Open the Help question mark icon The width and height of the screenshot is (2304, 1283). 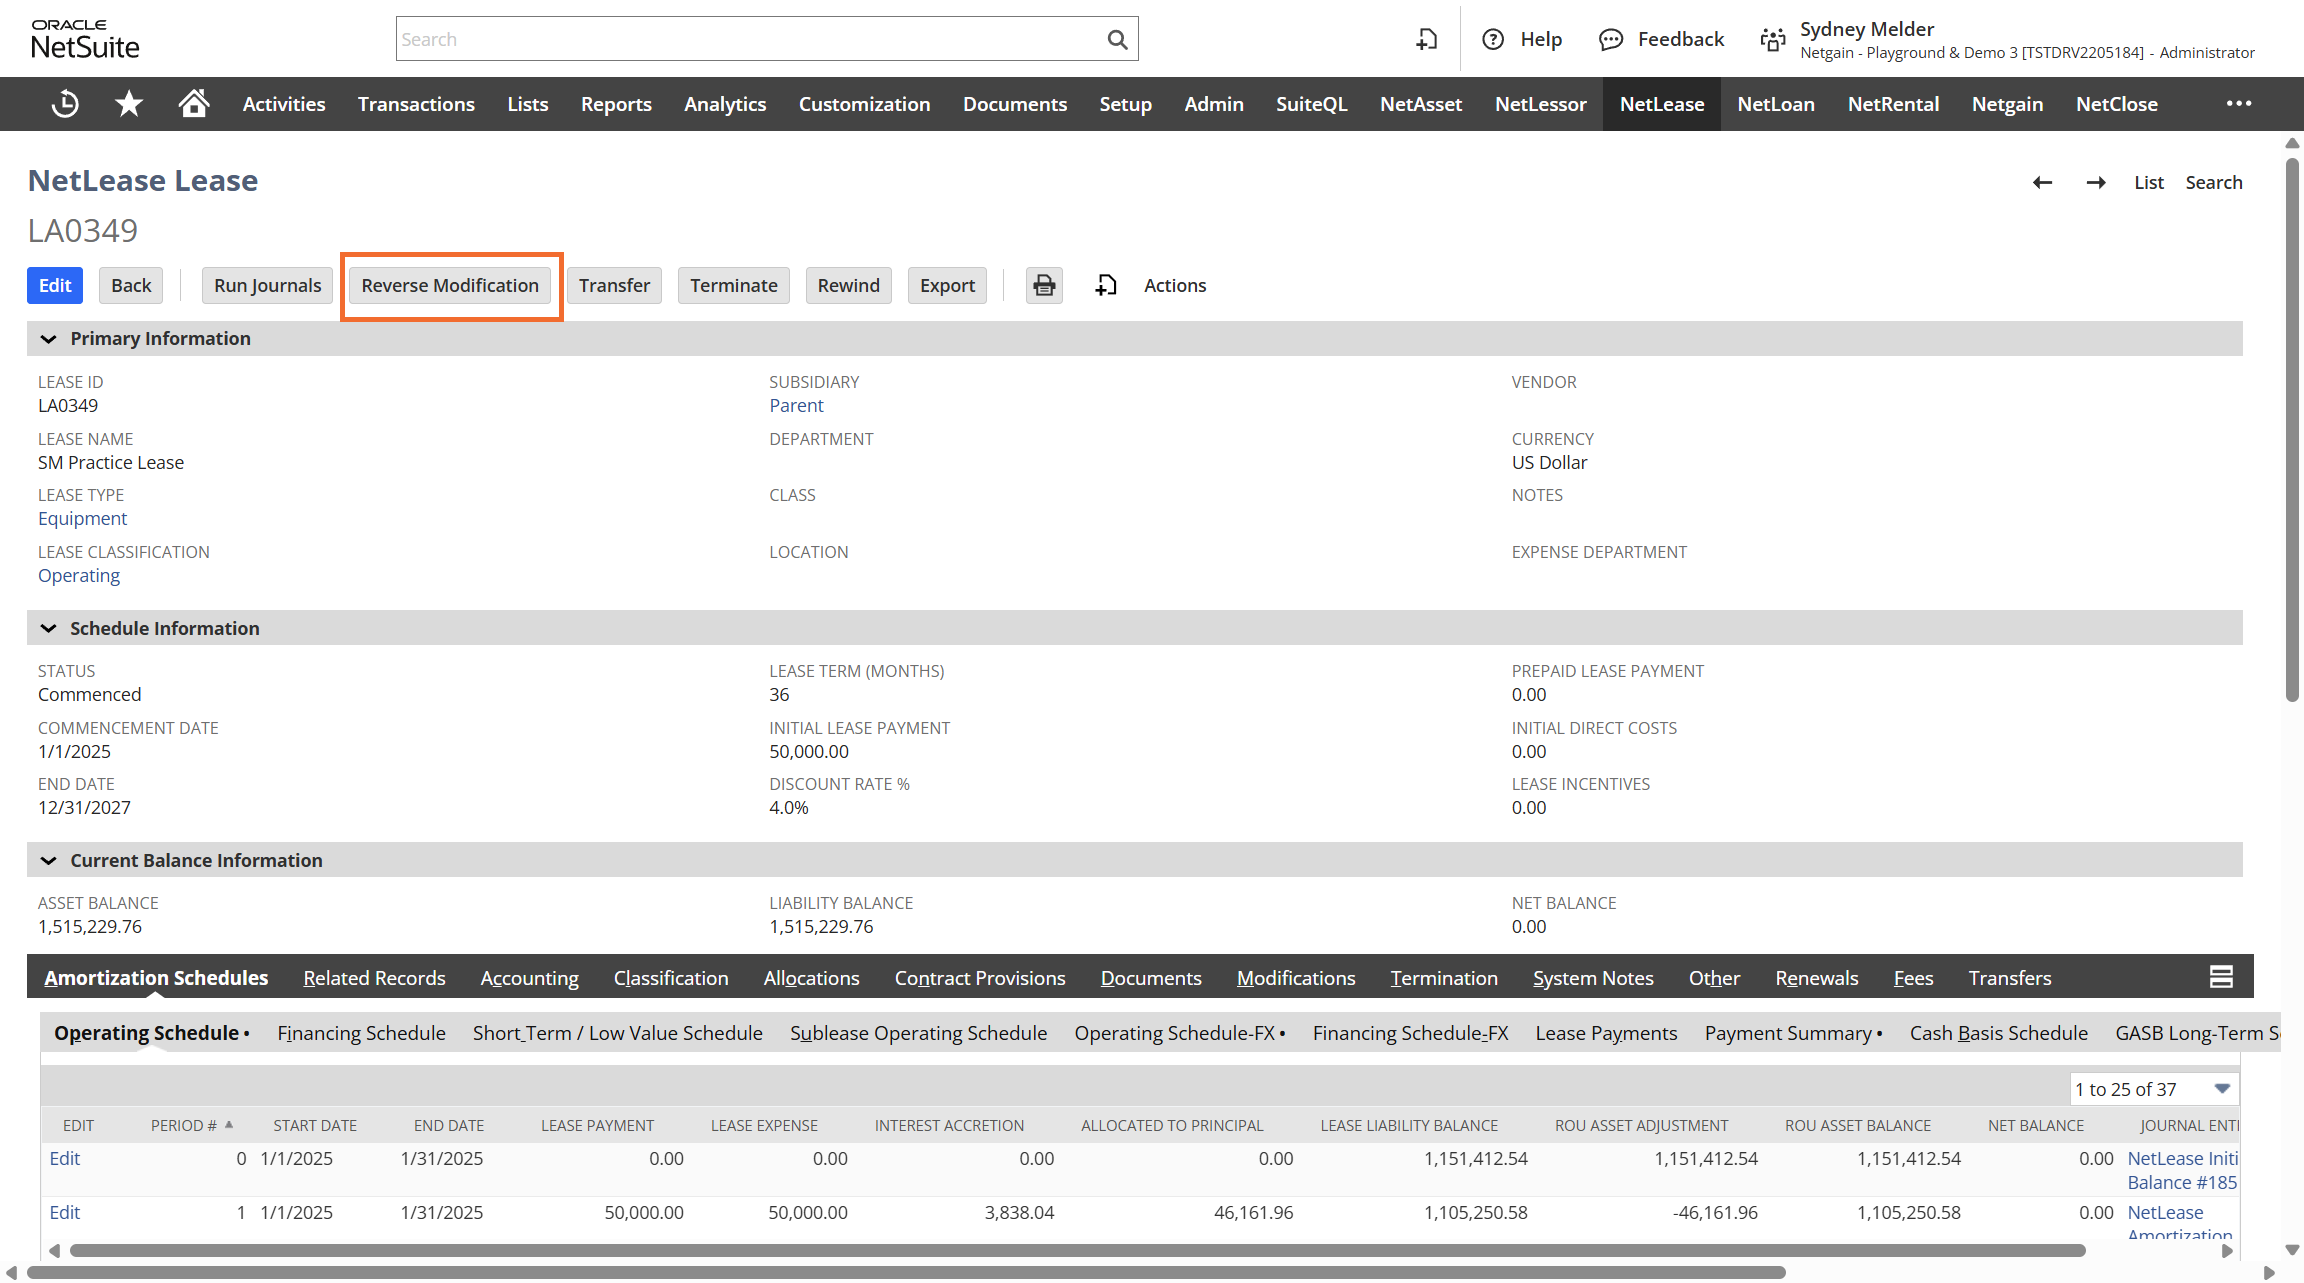(x=1493, y=39)
